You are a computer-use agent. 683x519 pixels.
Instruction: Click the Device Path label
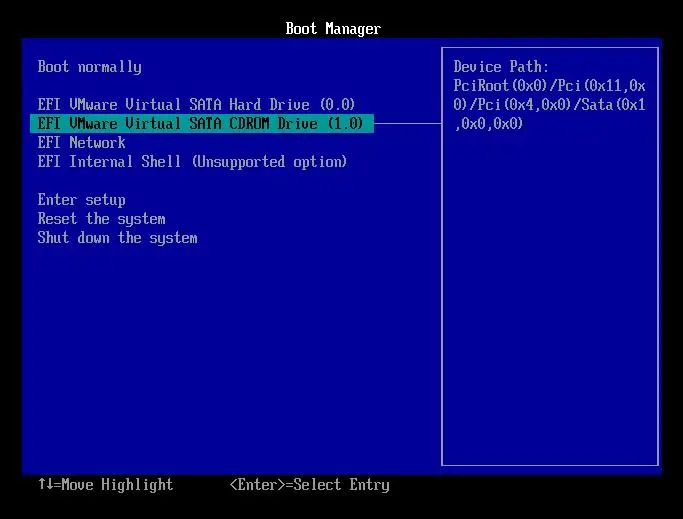tap(501, 67)
